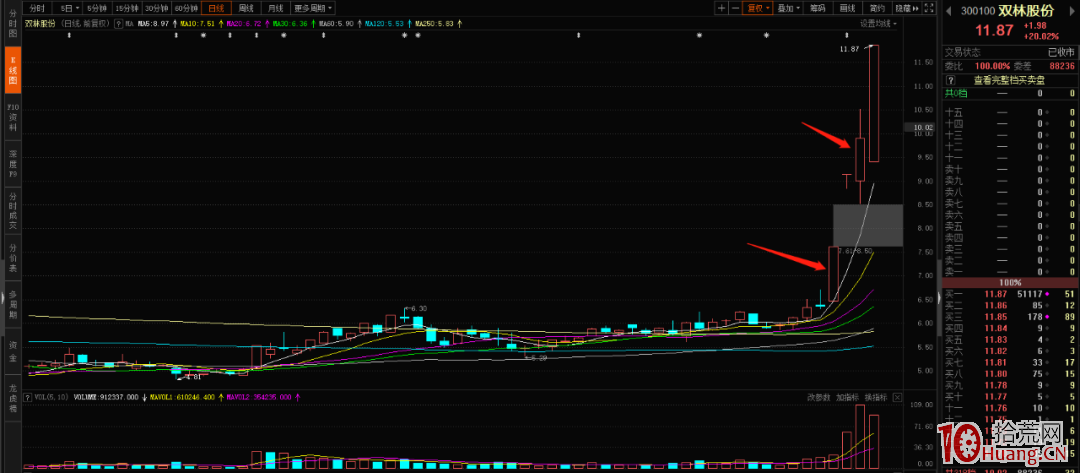Open 分价表 sidebar item
This screenshot has width=1080, height=473.
12,257
